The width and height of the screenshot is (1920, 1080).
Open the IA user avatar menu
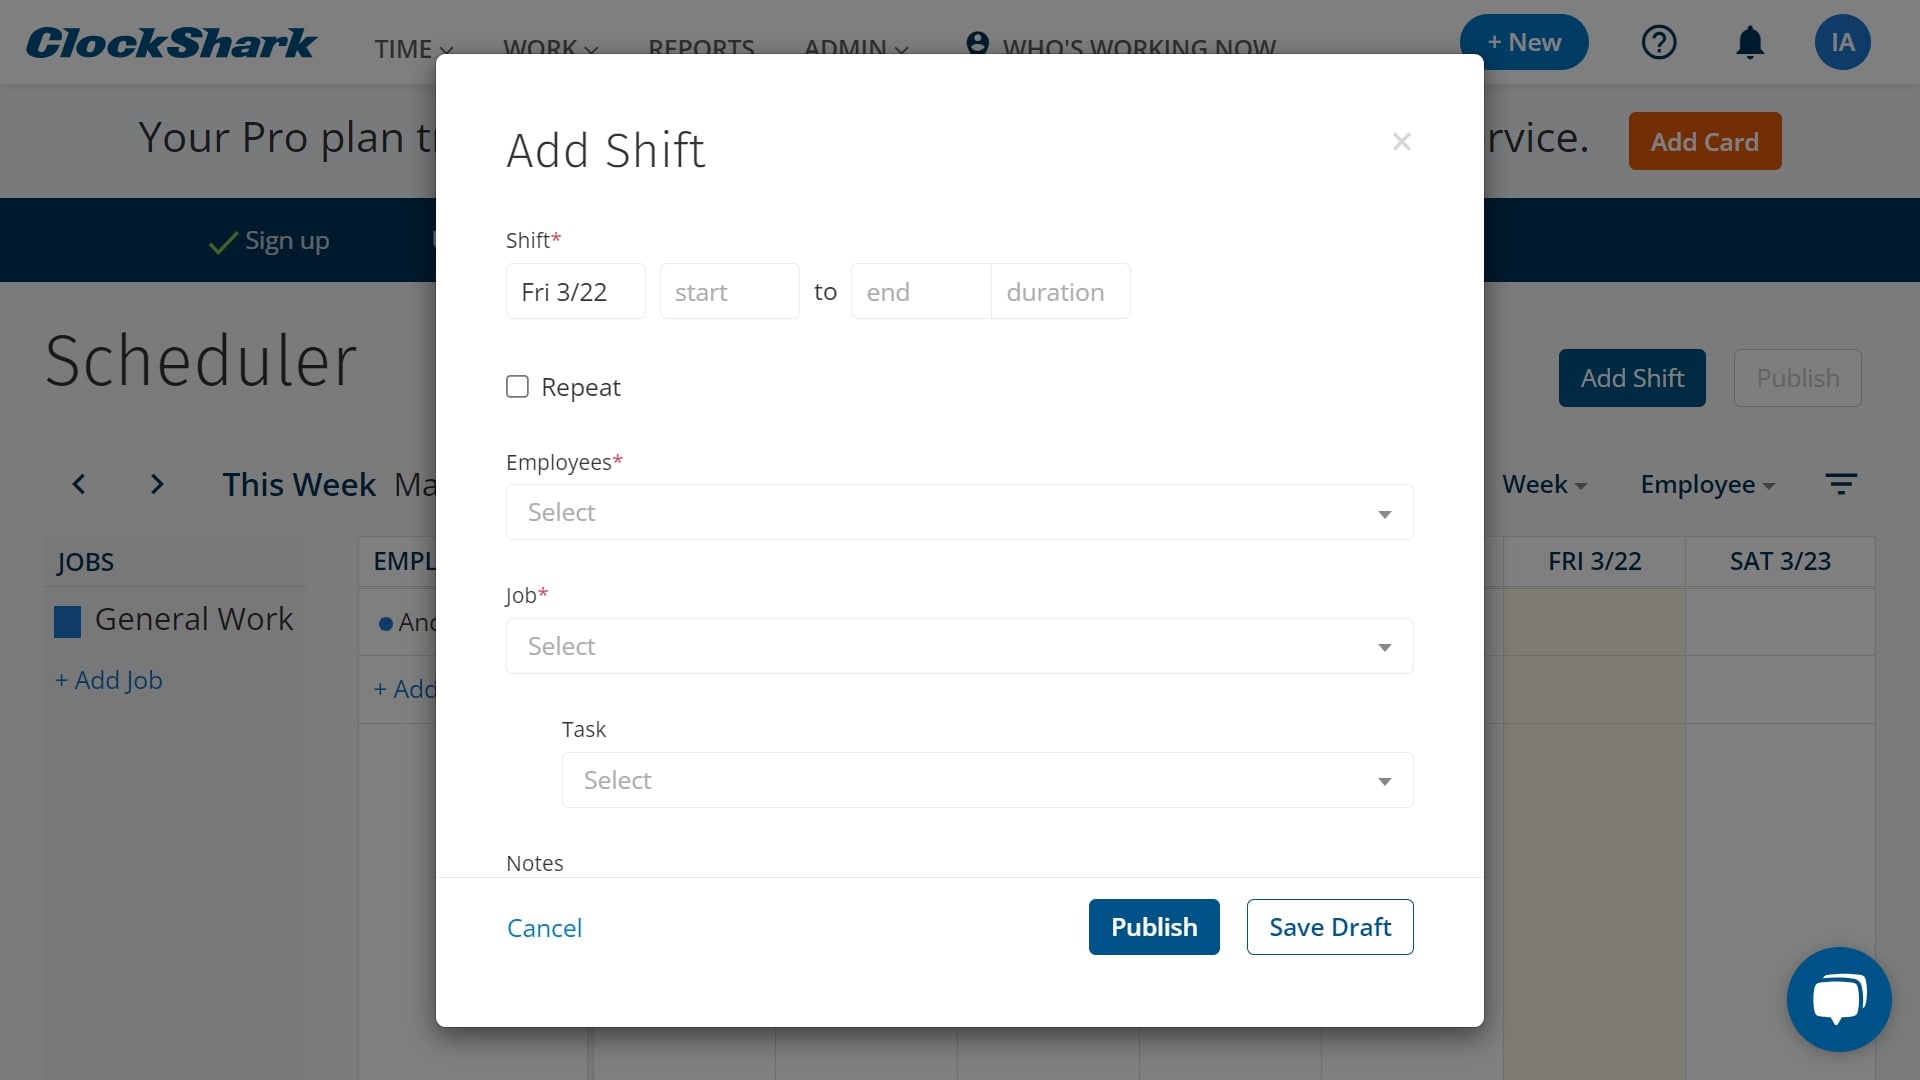pos(1842,42)
